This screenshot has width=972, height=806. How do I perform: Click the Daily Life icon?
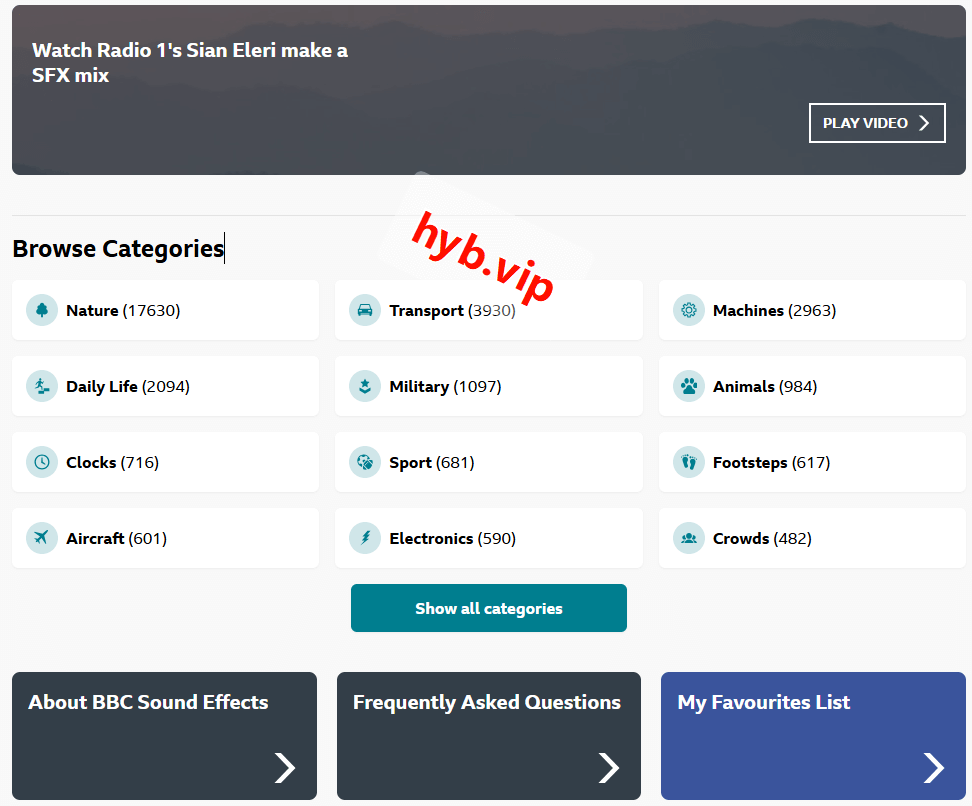point(42,386)
